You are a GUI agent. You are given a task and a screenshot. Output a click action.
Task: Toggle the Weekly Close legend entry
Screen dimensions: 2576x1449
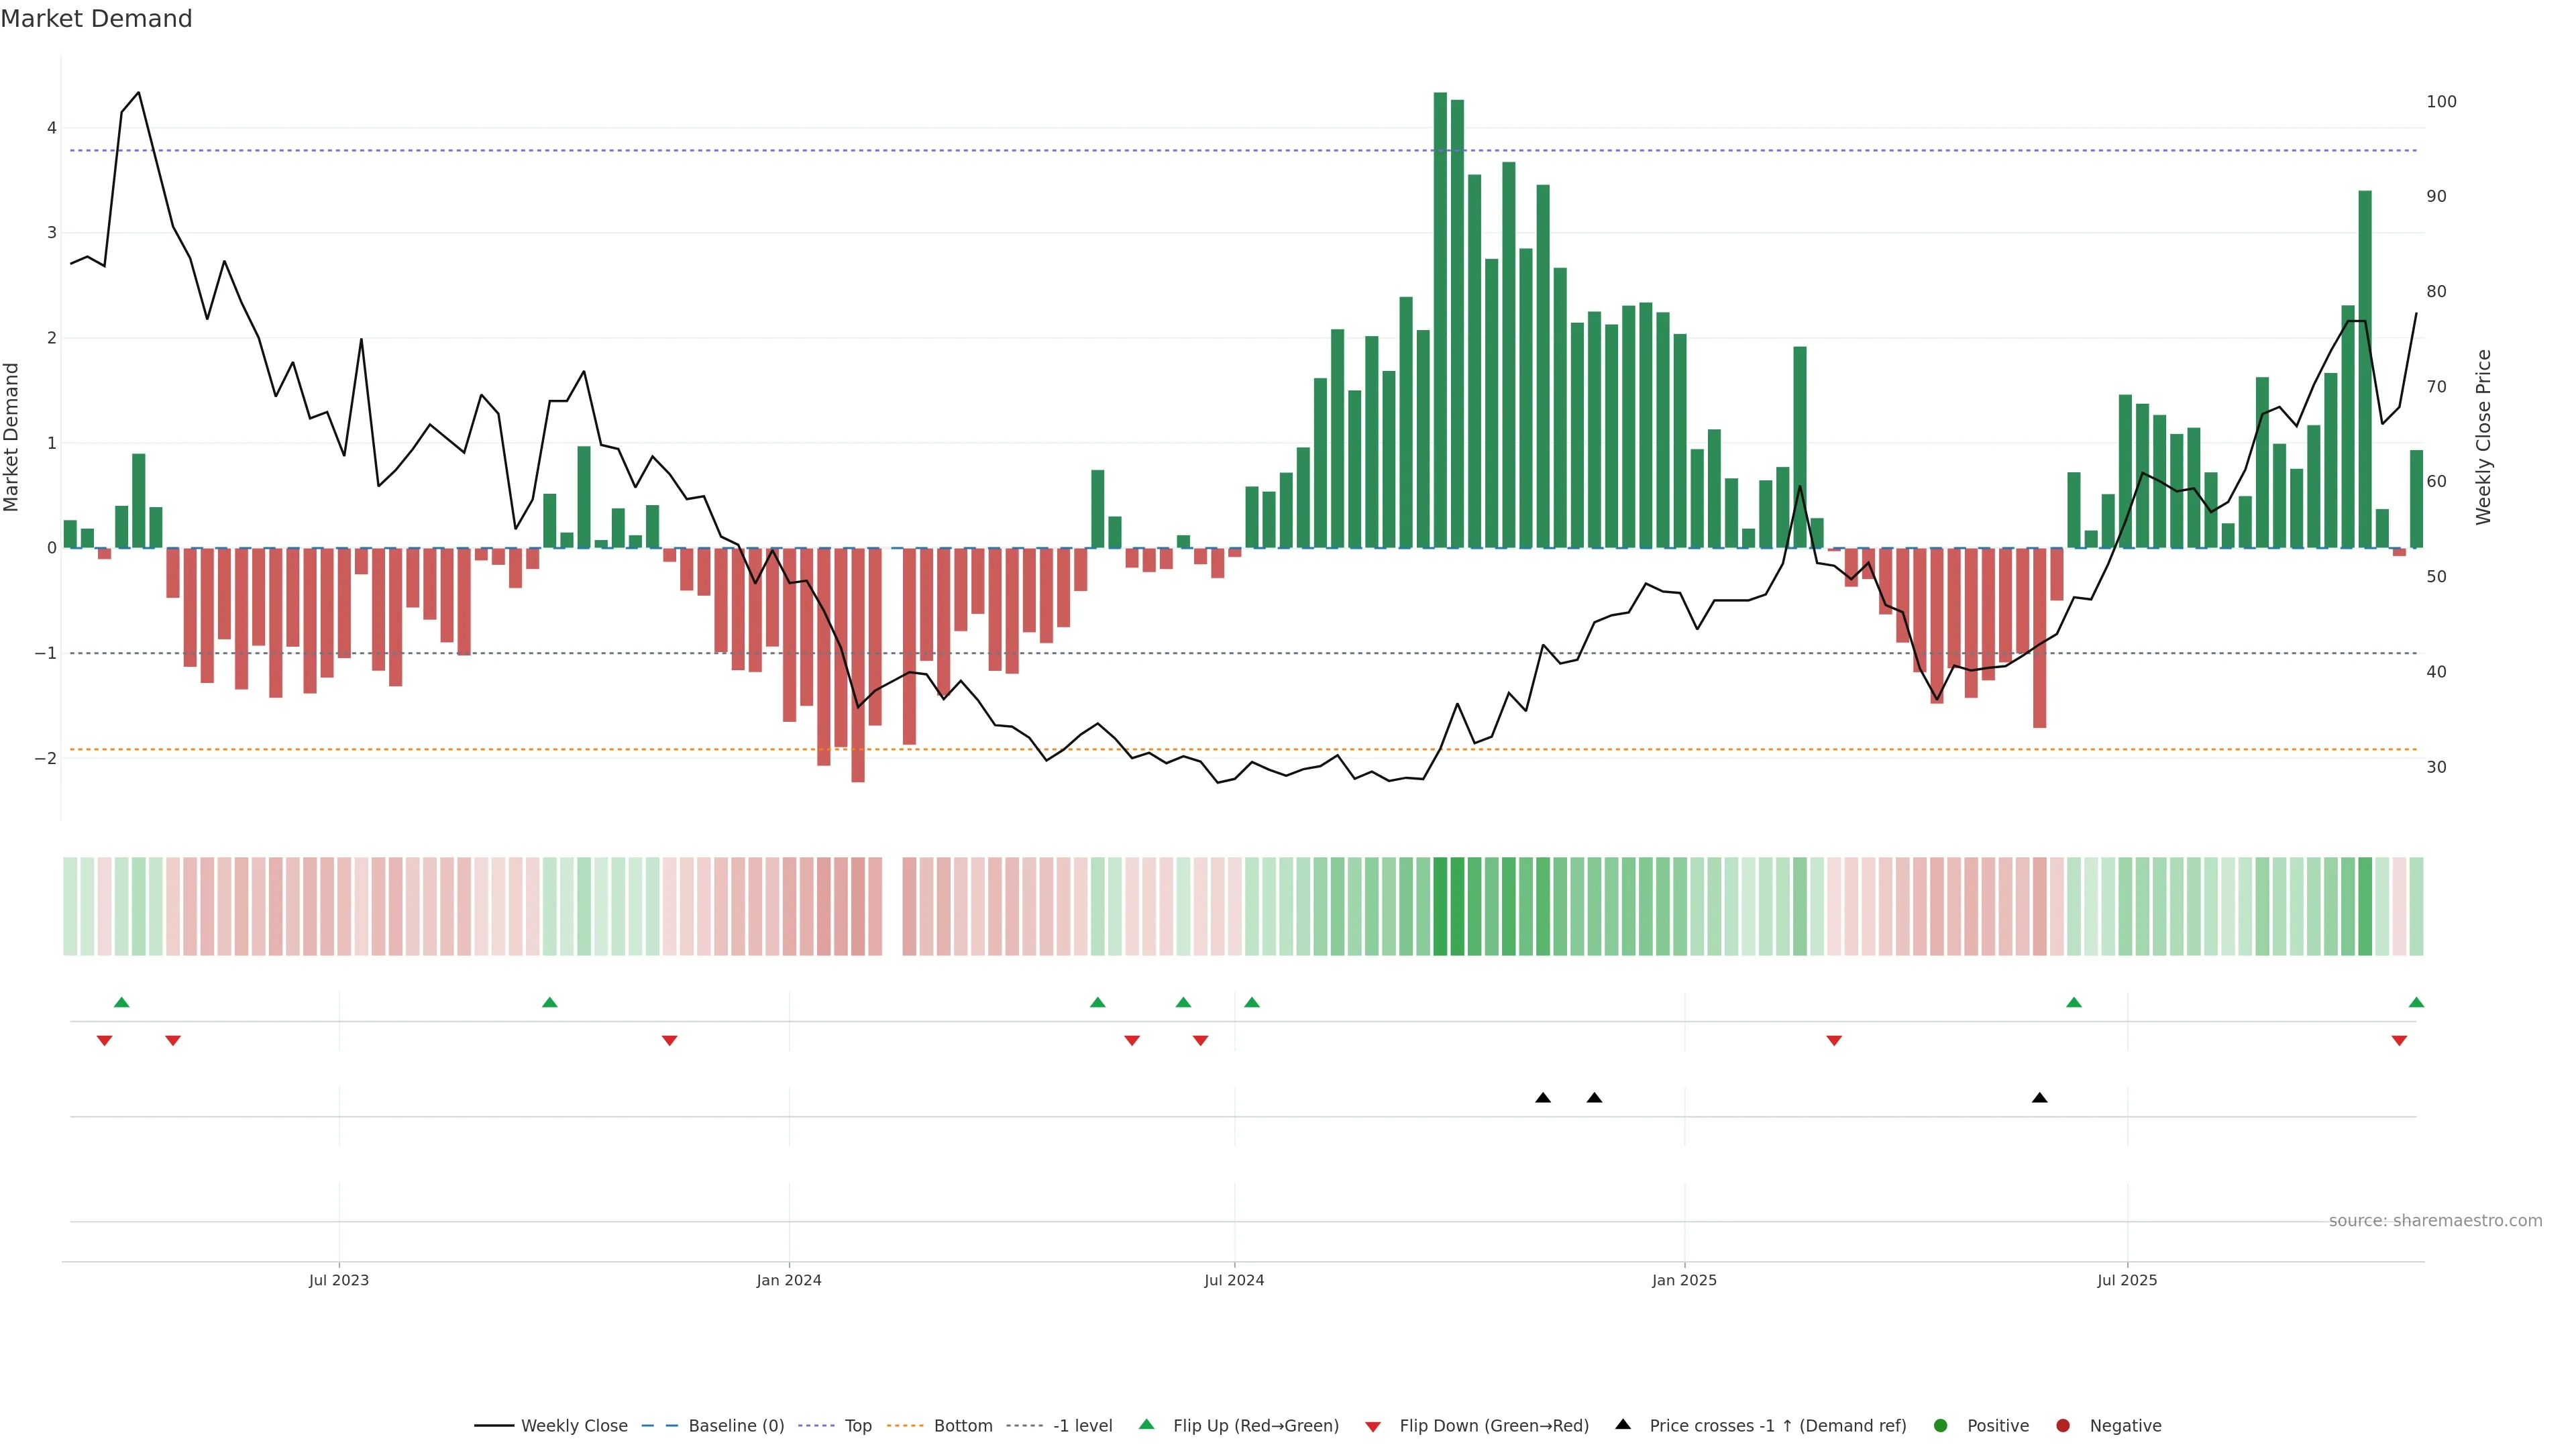click(574, 1426)
